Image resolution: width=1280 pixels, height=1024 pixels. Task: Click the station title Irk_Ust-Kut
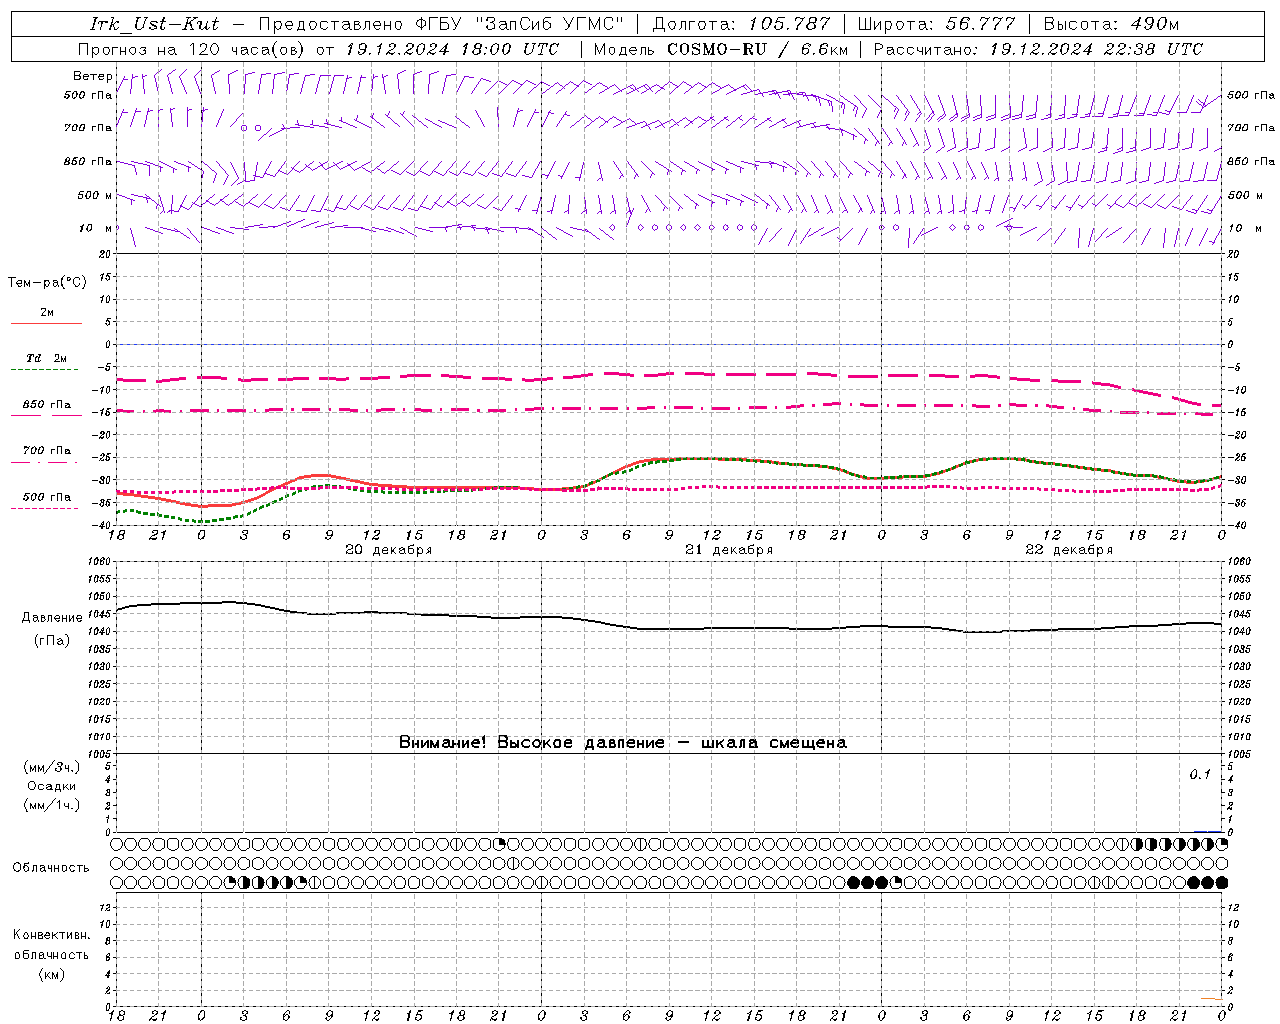point(155,24)
